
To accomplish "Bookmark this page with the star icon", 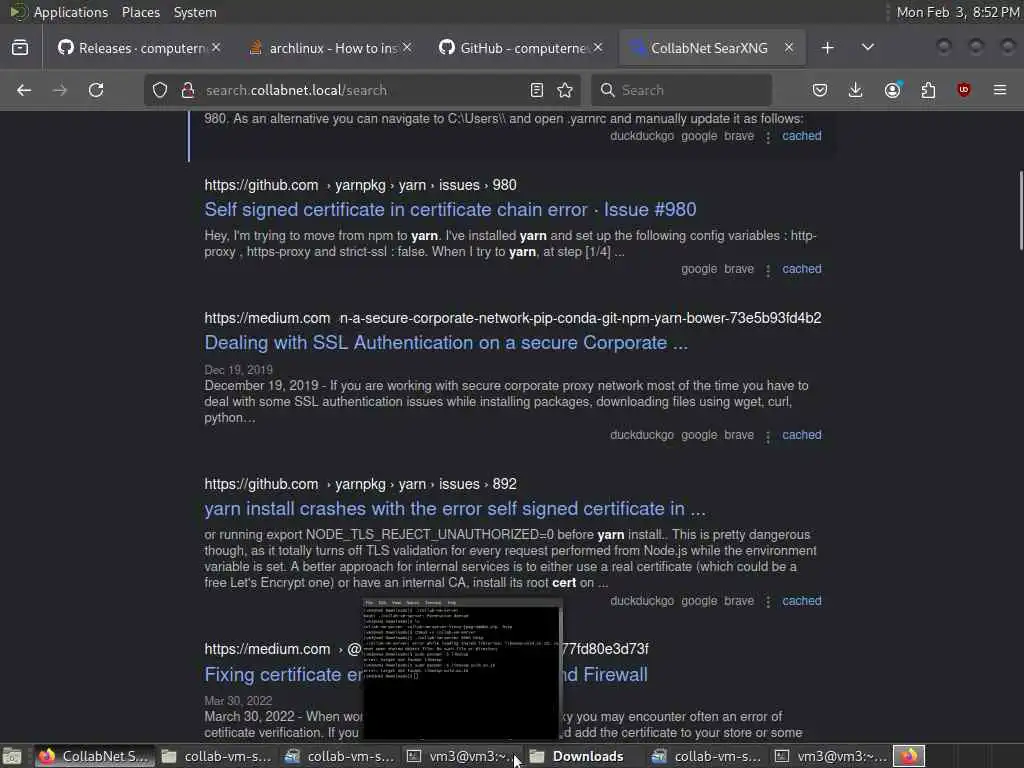I will coord(566,90).
